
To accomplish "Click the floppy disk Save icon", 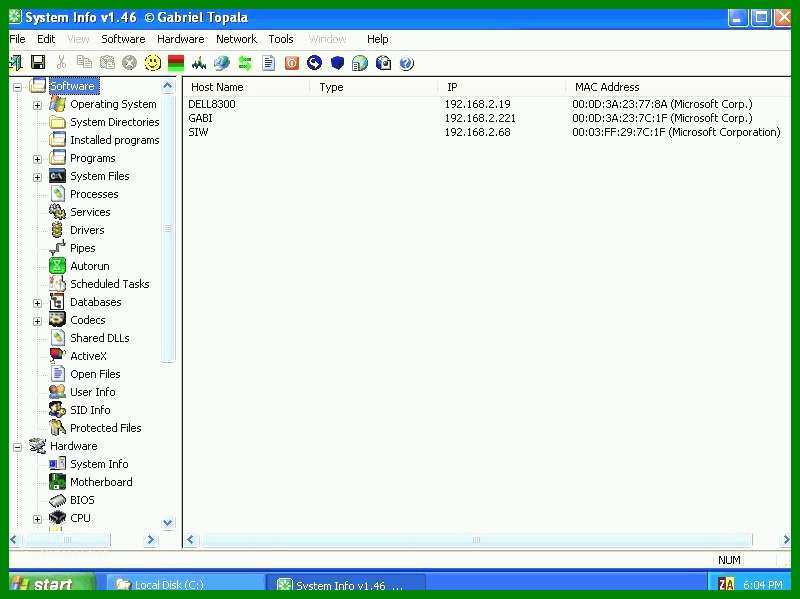I will point(38,63).
